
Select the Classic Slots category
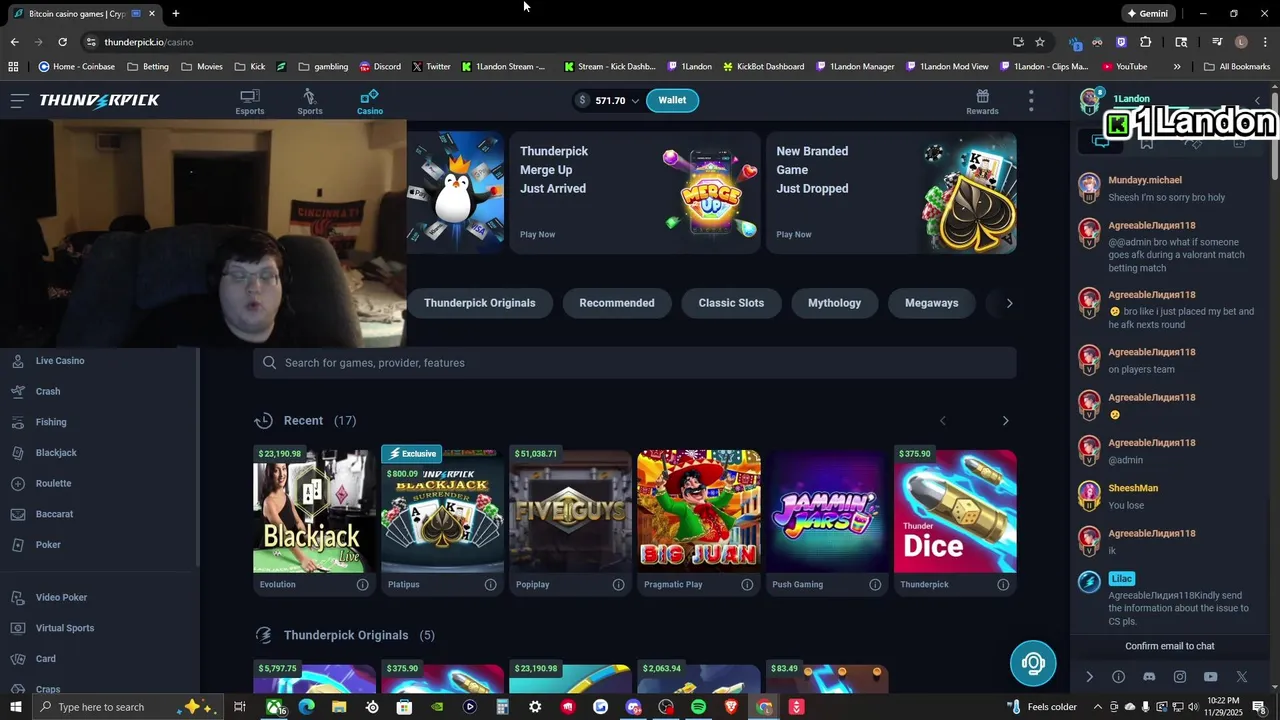pos(731,303)
